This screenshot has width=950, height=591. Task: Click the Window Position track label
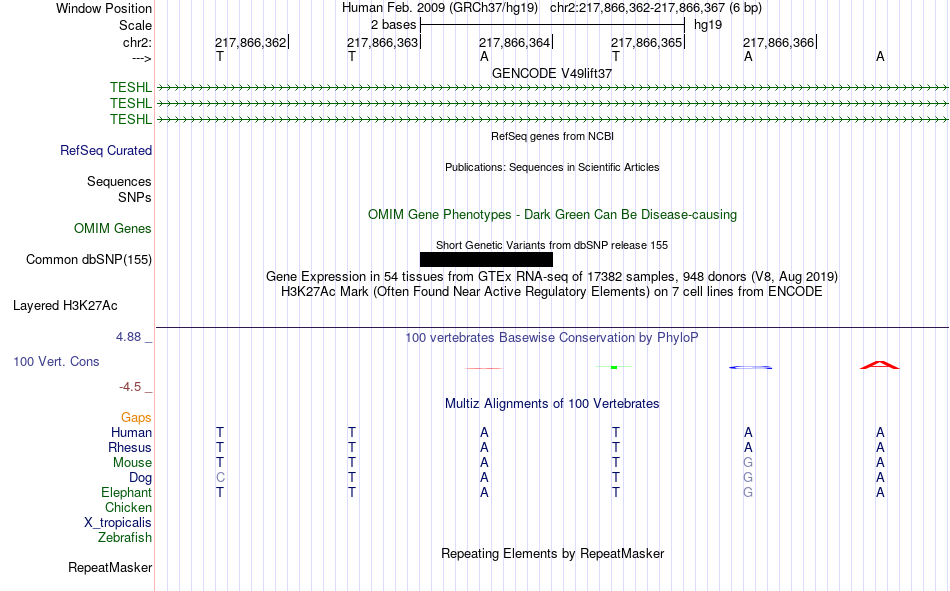(x=104, y=8)
